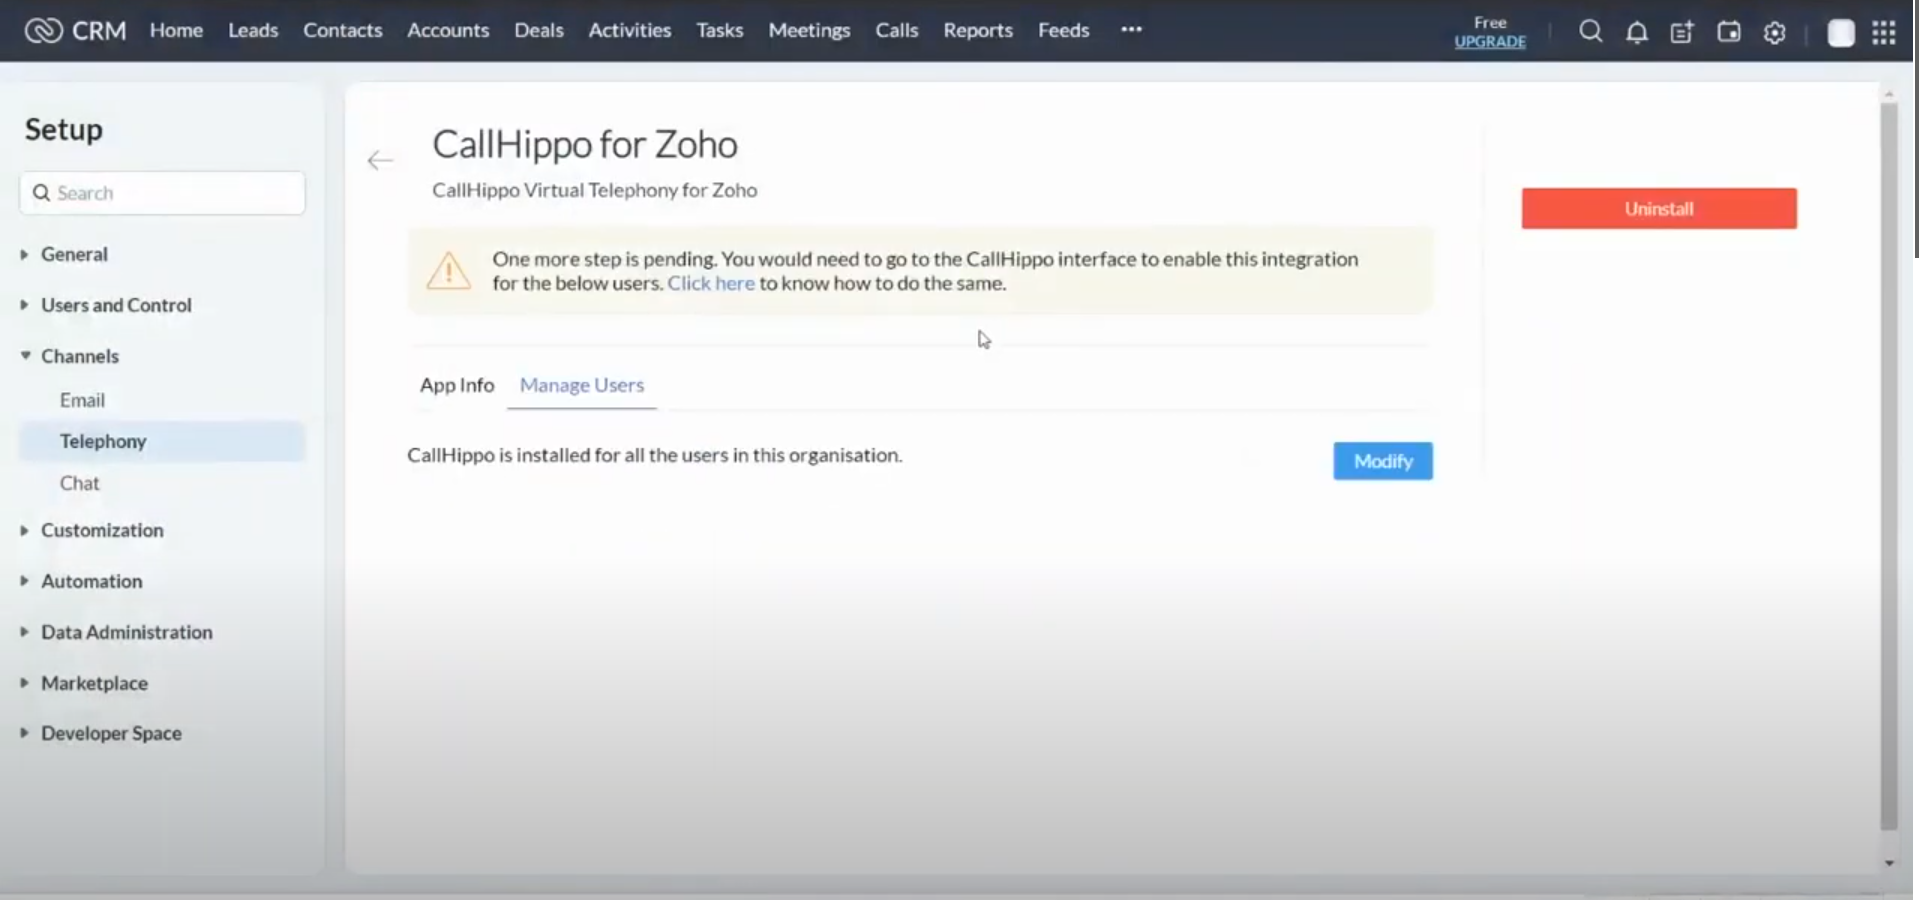This screenshot has height=900, width=1919.
Task: Click the blue Modify button
Action: click(x=1383, y=461)
